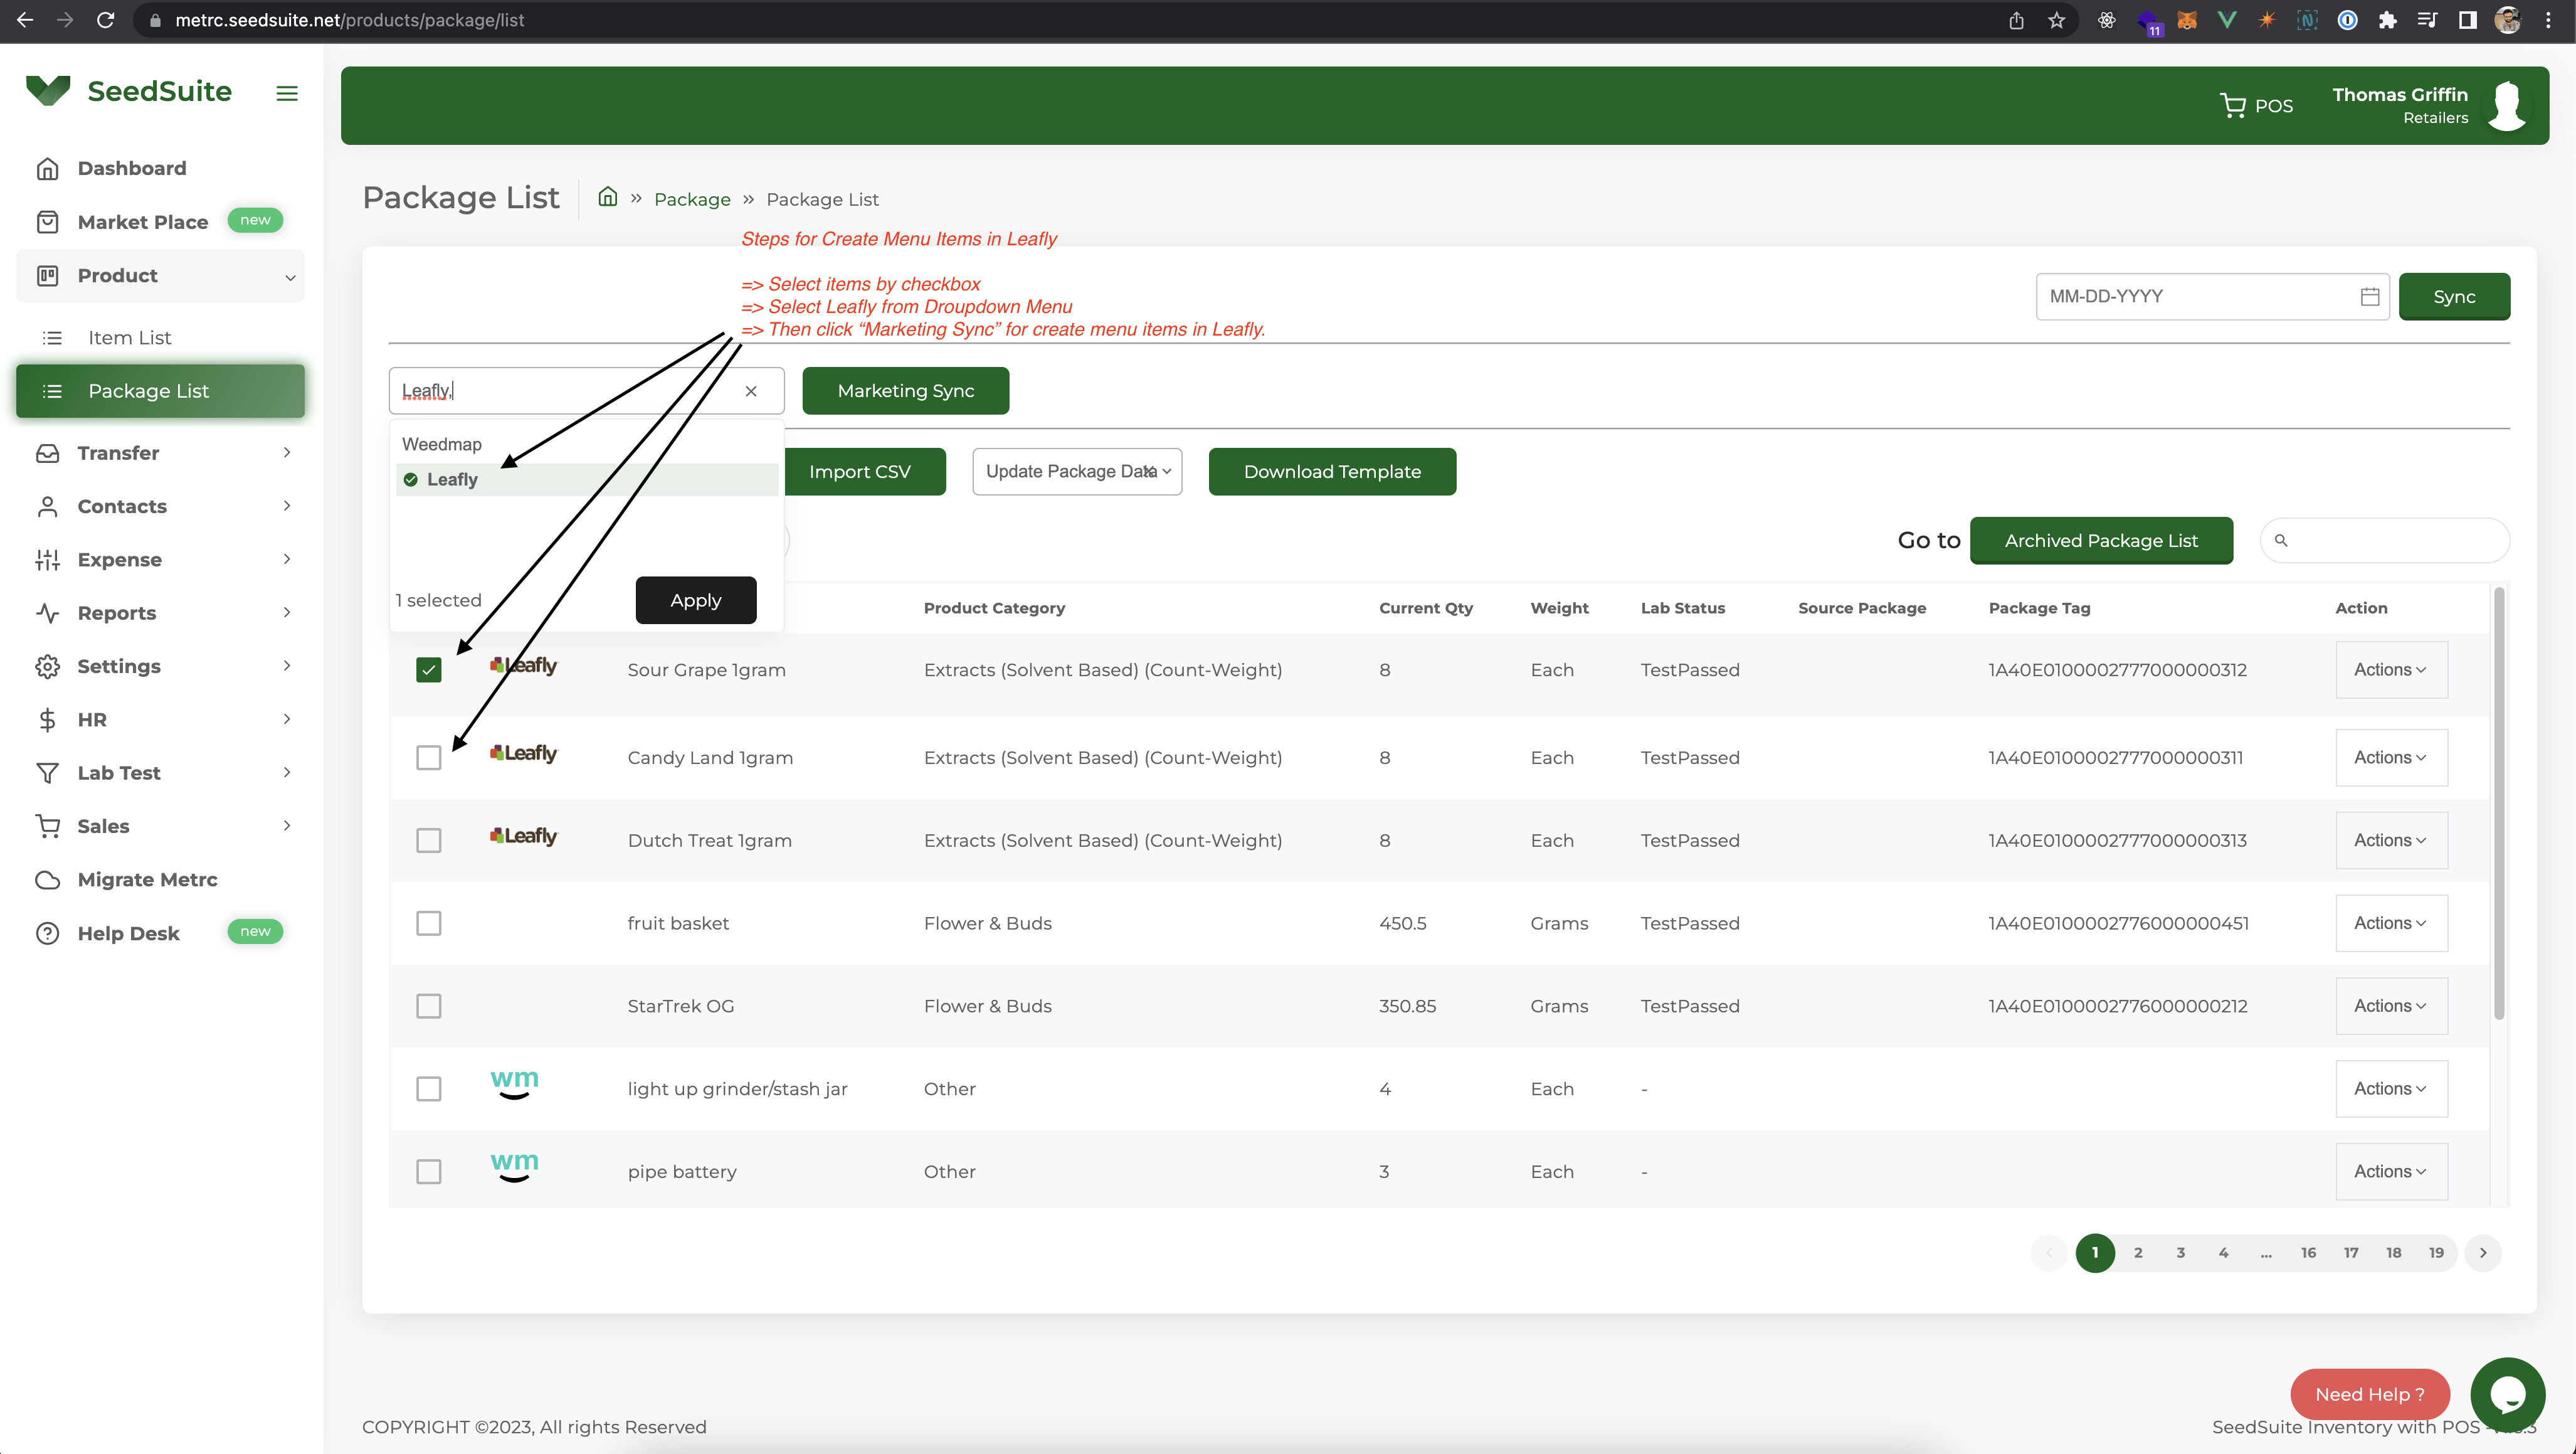The height and width of the screenshot is (1454, 2576).
Task: Click the table vertical scrollbar
Action: tap(2498, 803)
